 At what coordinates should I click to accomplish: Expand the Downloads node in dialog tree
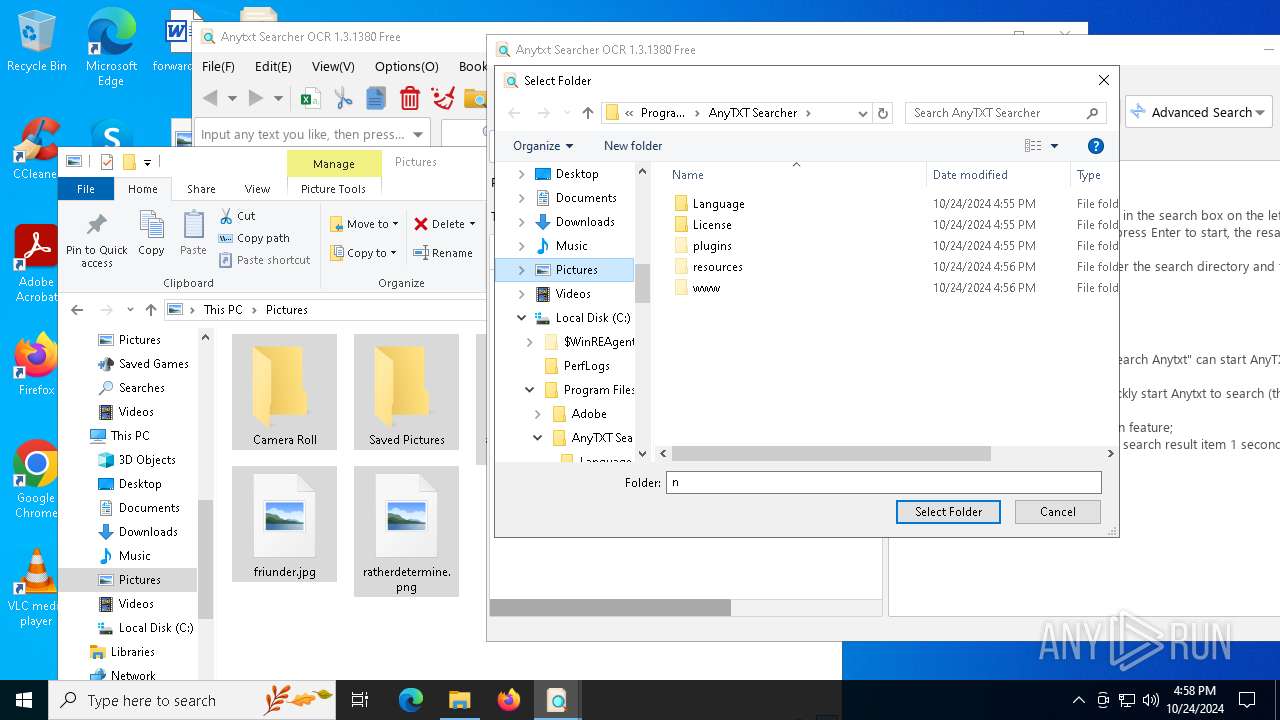point(521,222)
